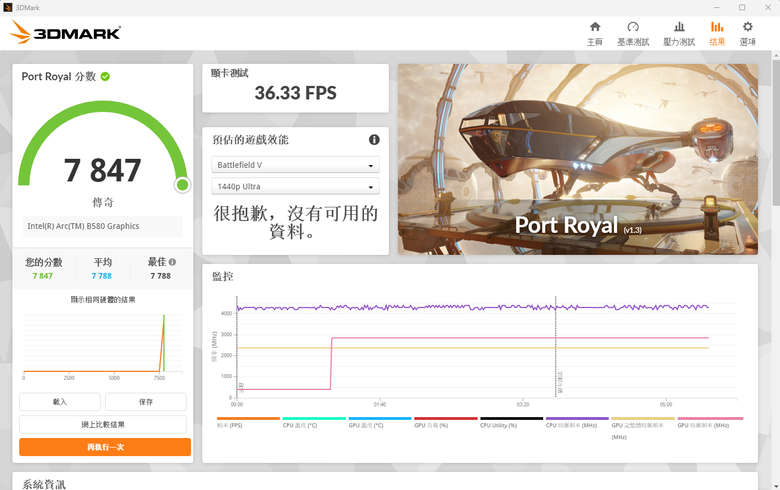Click the green dot at the gauge end
The image size is (780, 490).
click(x=183, y=185)
